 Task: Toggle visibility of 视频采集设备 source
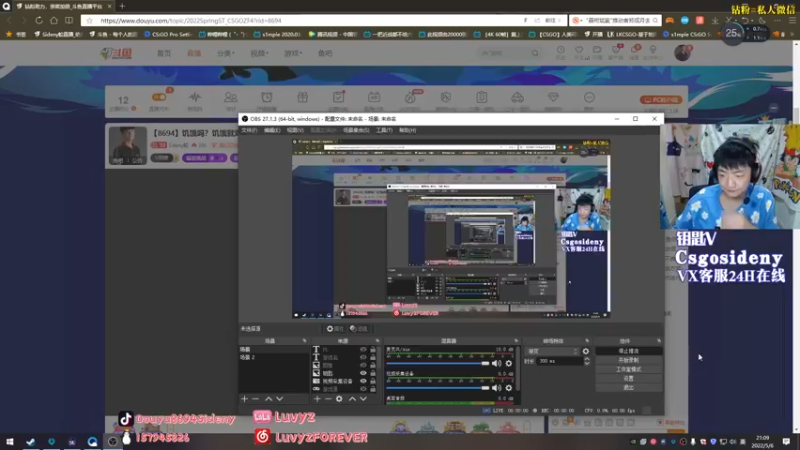(x=363, y=381)
